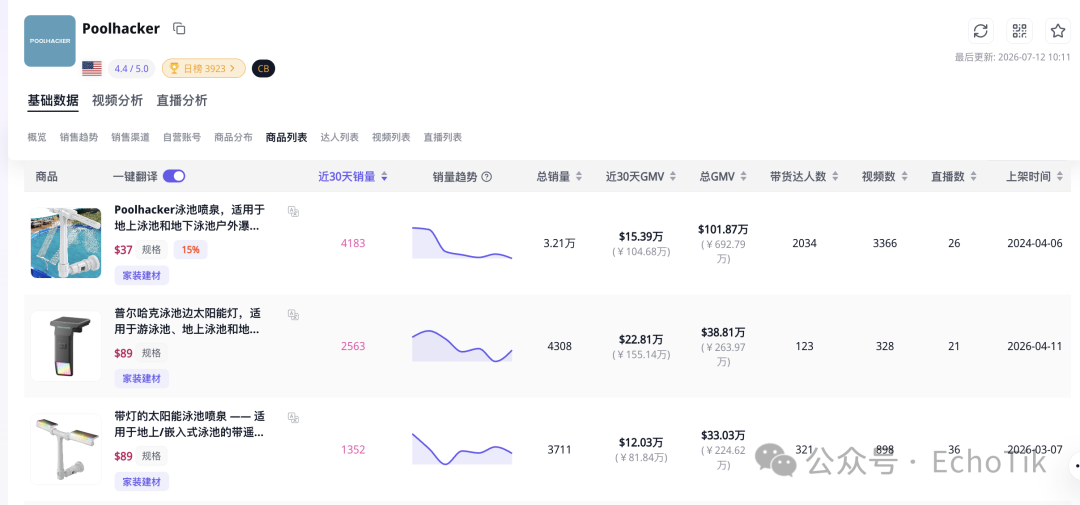Click the 2563 sales value

click(x=353, y=346)
